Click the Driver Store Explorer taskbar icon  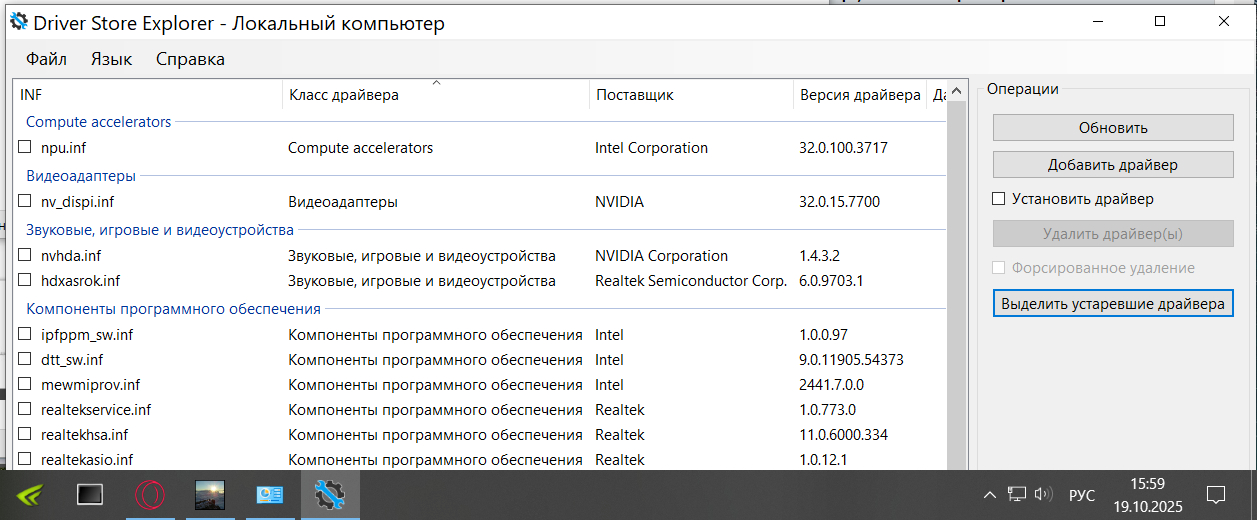pyautogui.click(x=329, y=494)
